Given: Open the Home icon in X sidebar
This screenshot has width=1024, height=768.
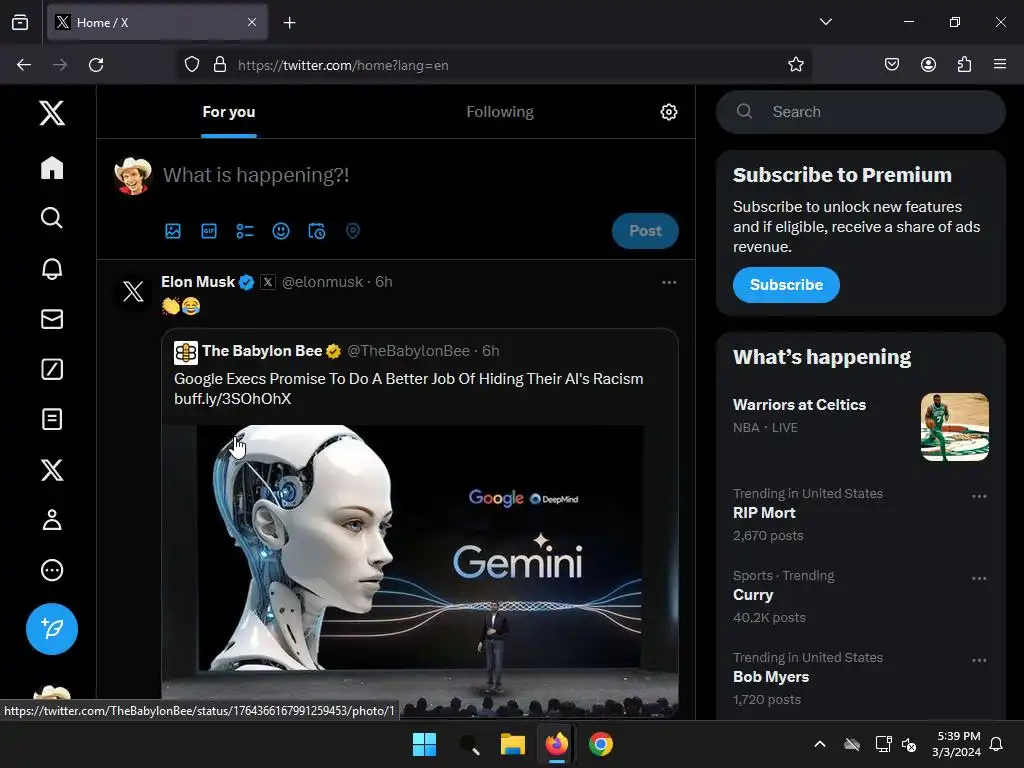Looking at the screenshot, I should click(x=52, y=168).
